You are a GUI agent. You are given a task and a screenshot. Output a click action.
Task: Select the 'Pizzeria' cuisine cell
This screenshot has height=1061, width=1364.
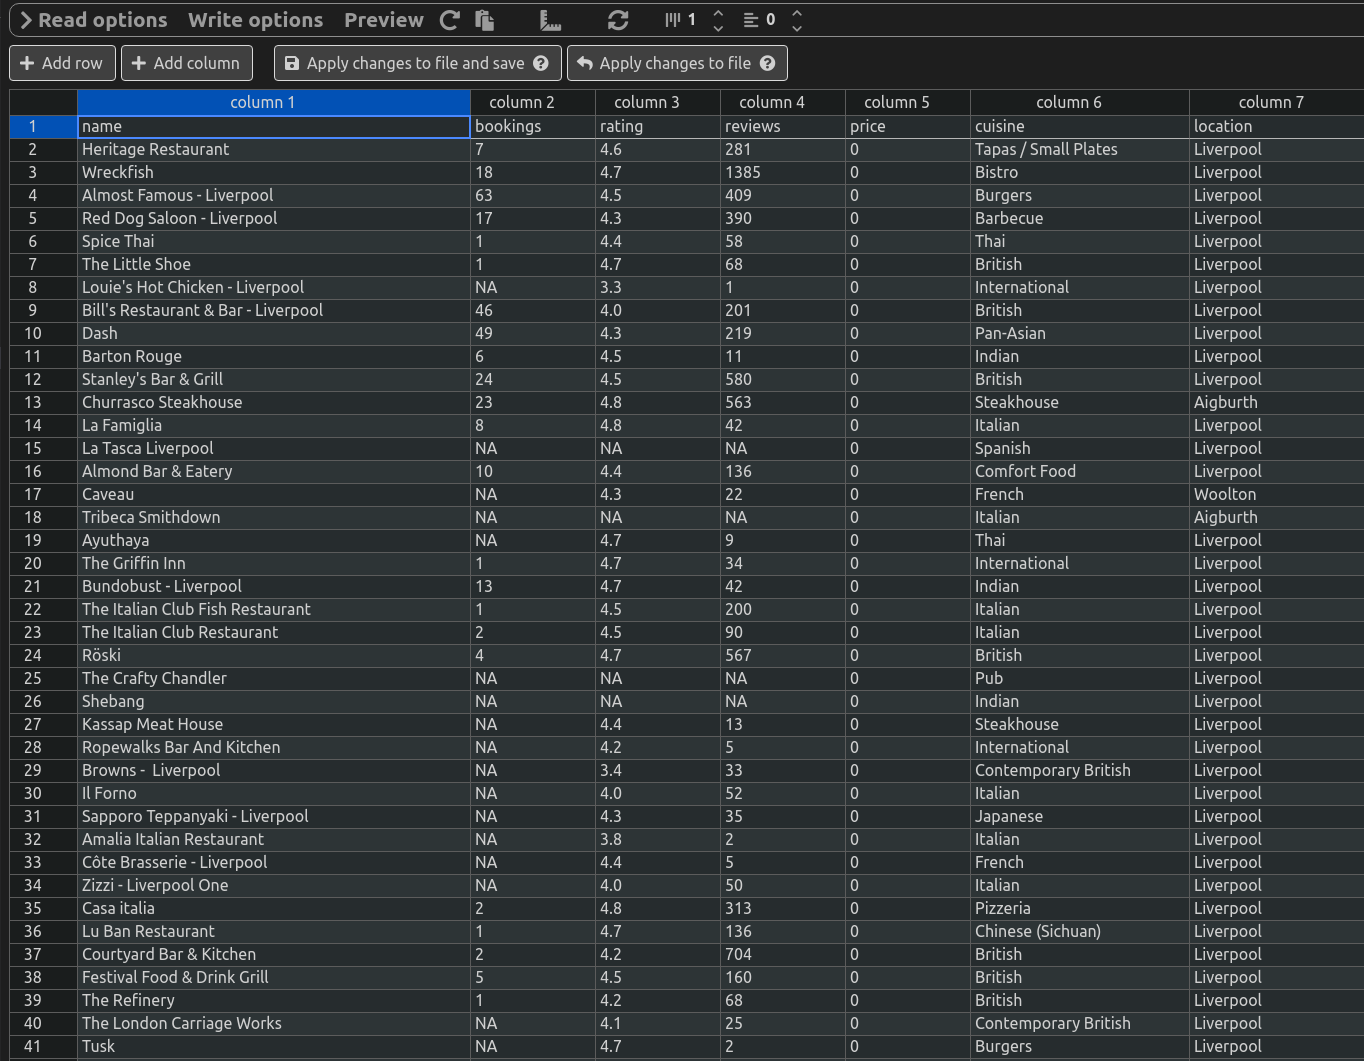(1080, 908)
